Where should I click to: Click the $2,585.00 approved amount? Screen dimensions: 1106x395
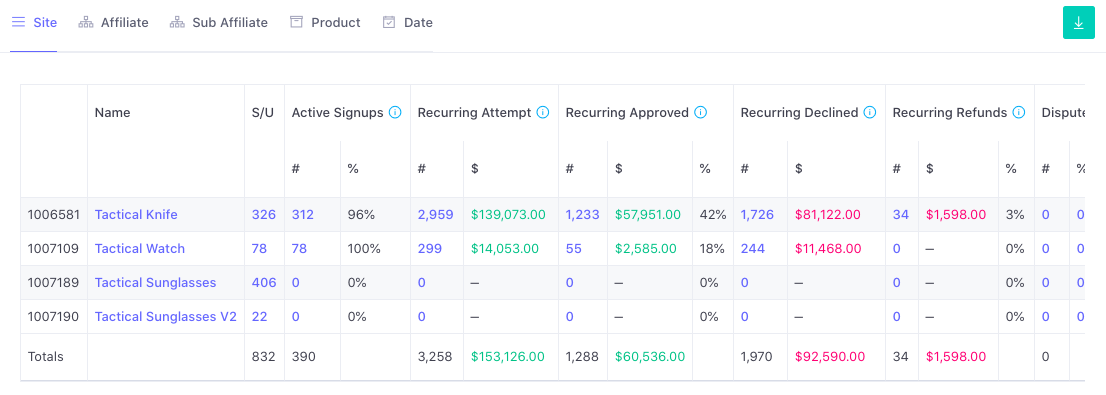(x=646, y=248)
